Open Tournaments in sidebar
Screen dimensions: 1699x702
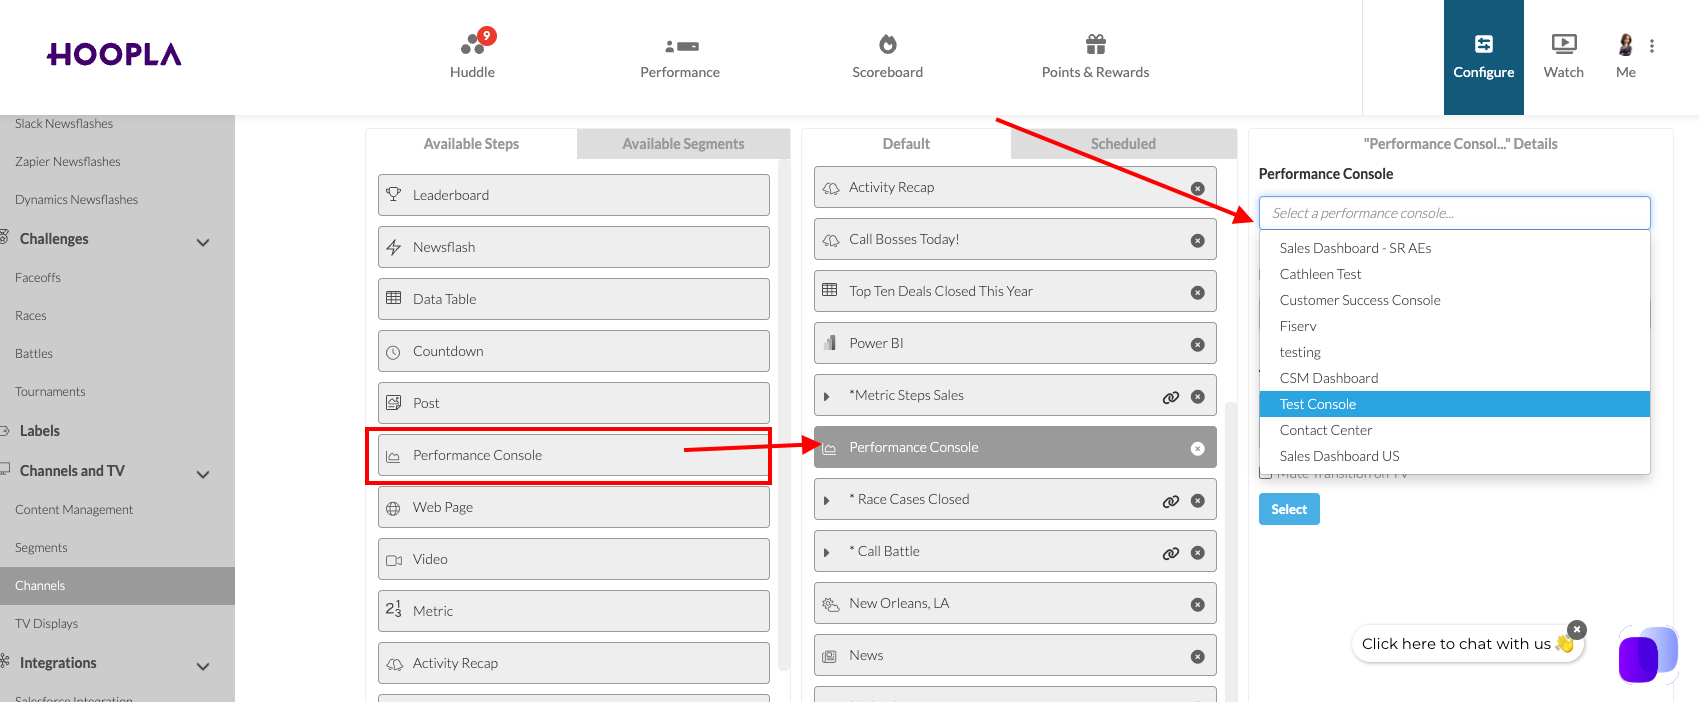50,392
